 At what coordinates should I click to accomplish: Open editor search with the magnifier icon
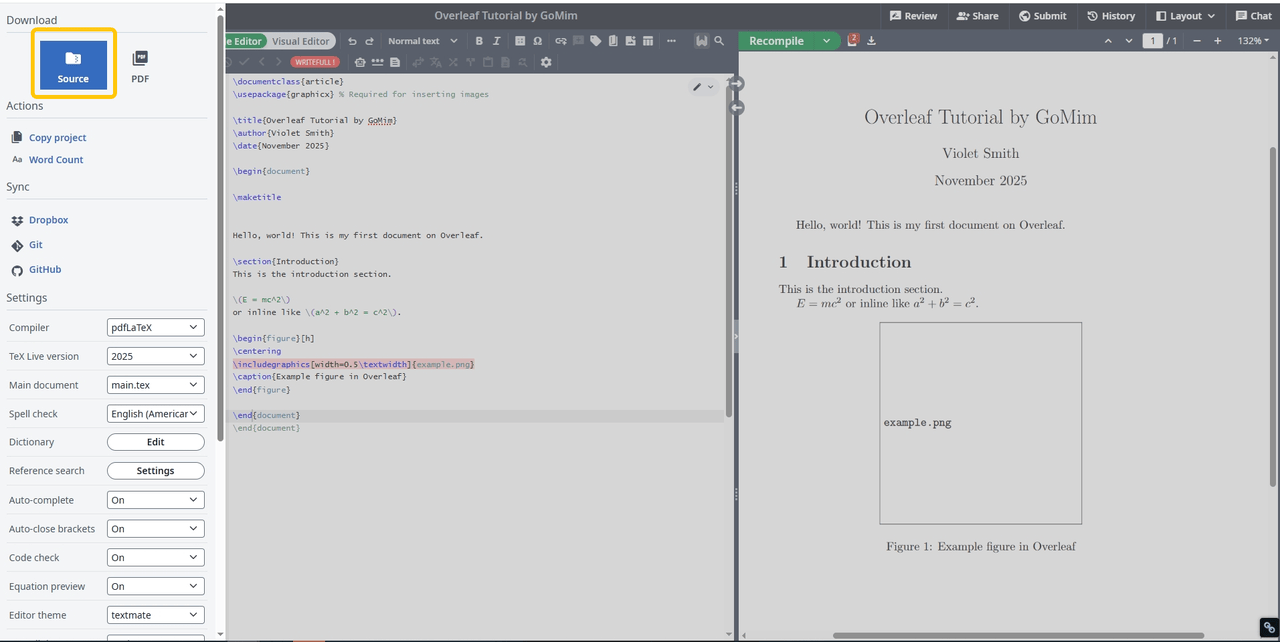720,42
